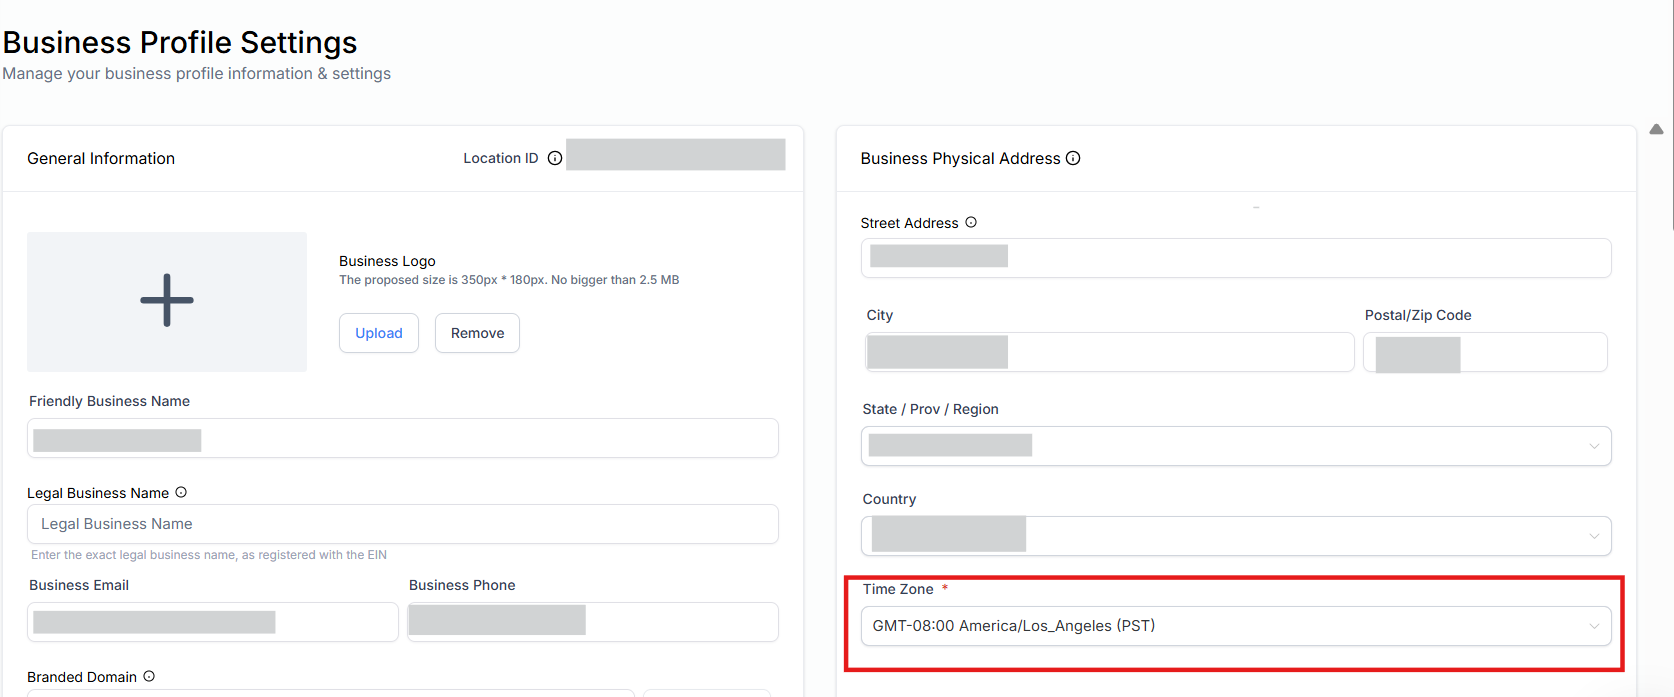Click the Friendly Business Name field
Viewport: 1674px width, 697px height.
[x=402, y=439]
